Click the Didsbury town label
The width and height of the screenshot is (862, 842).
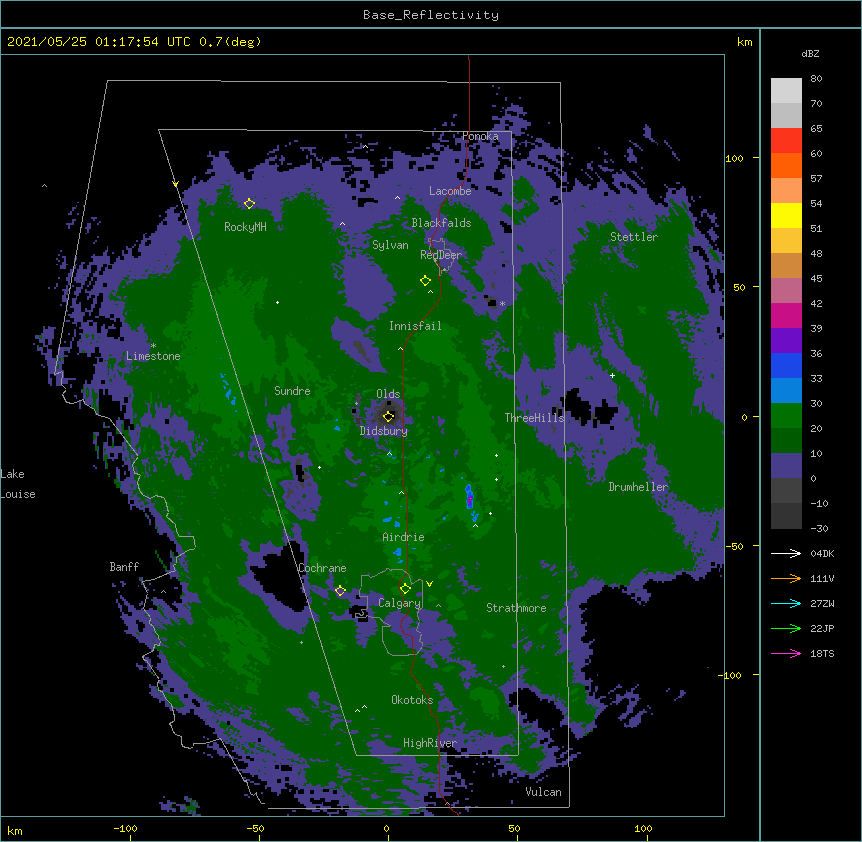point(383,431)
